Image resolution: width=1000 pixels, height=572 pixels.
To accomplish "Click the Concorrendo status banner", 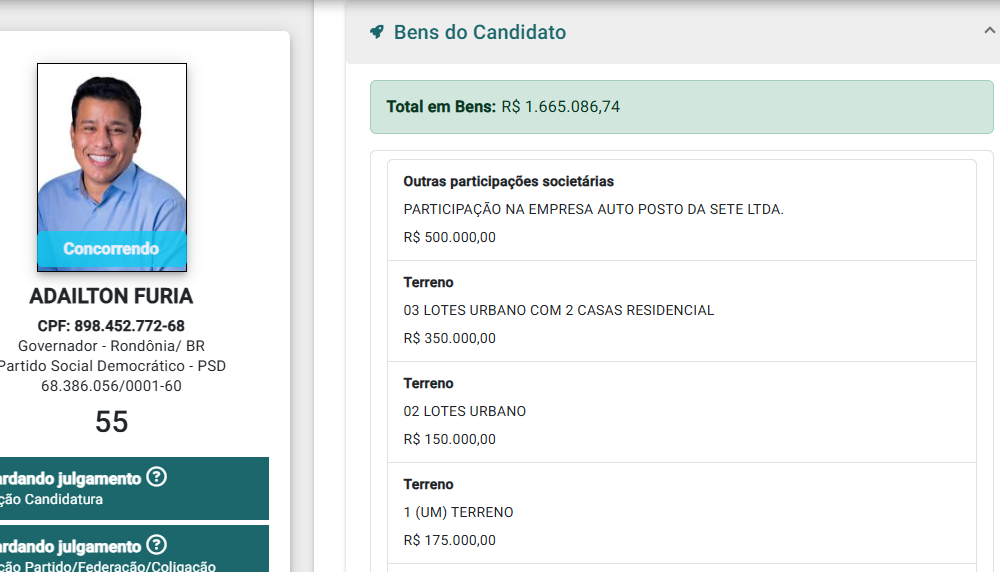I will (x=112, y=249).
